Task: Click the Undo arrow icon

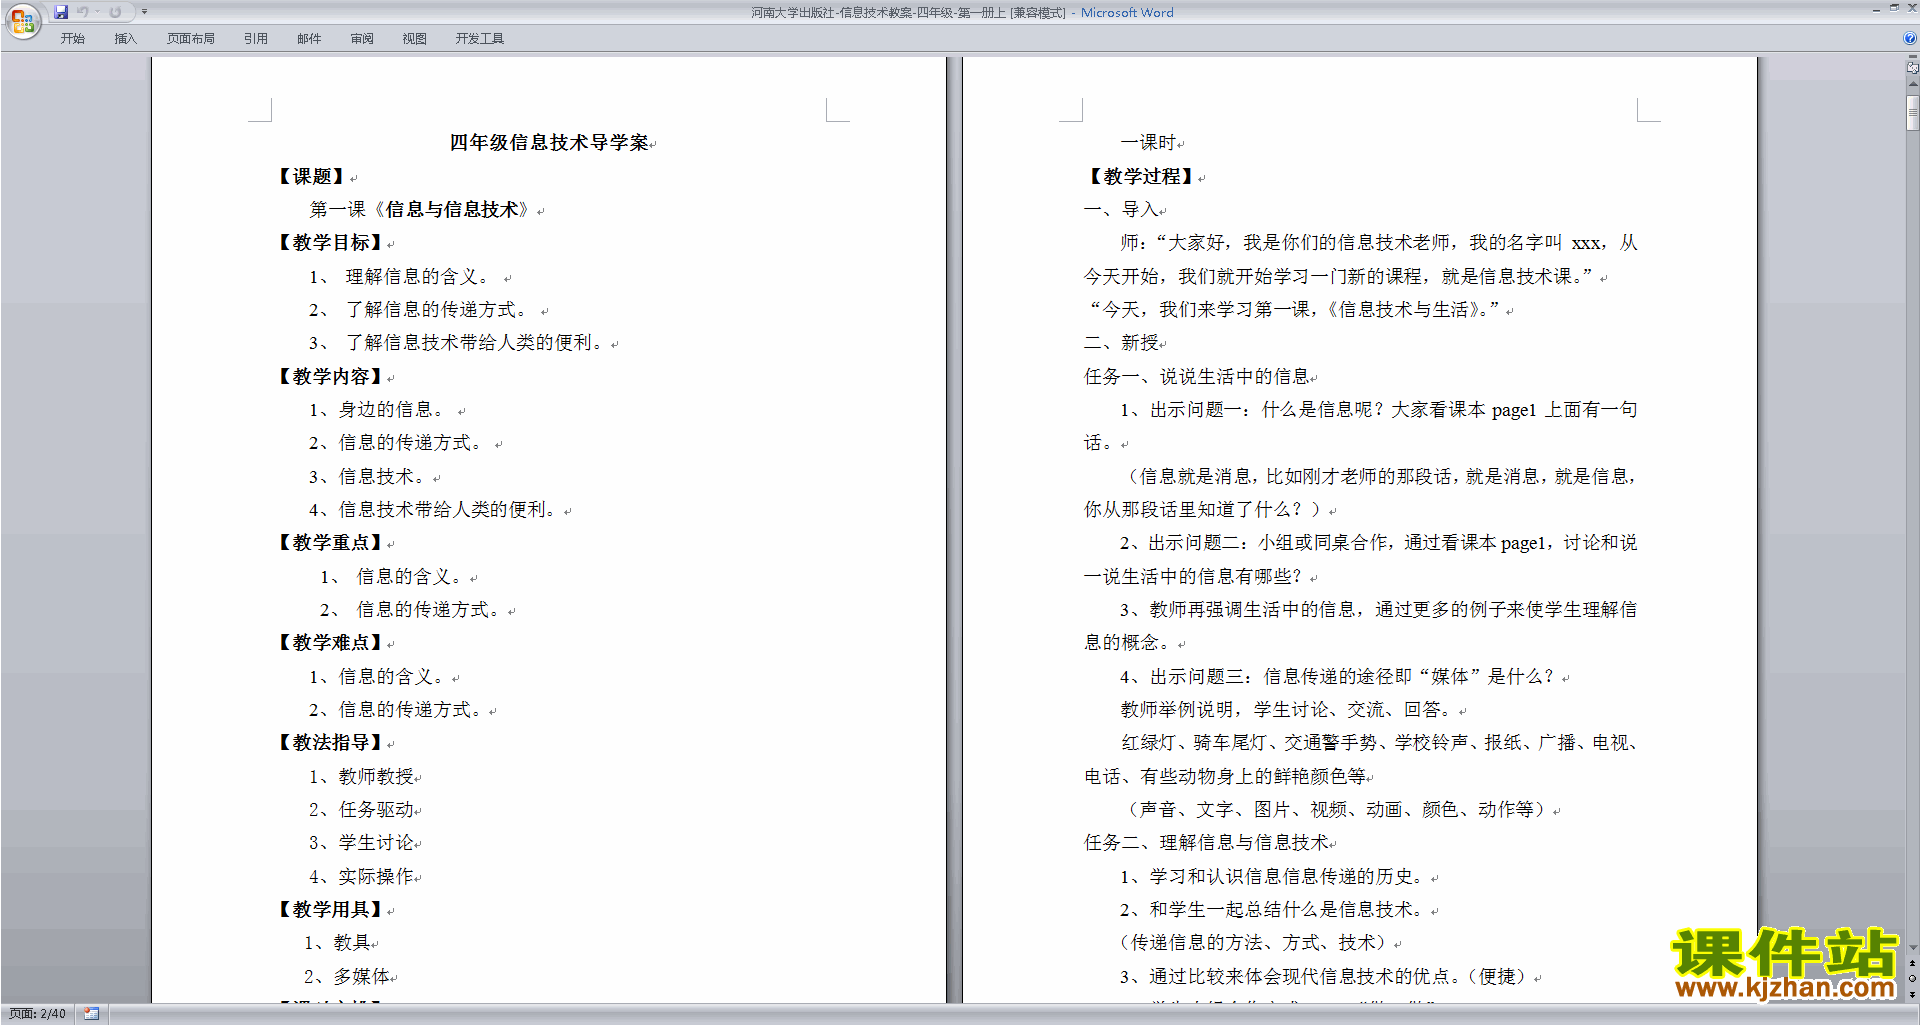Action: (83, 12)
